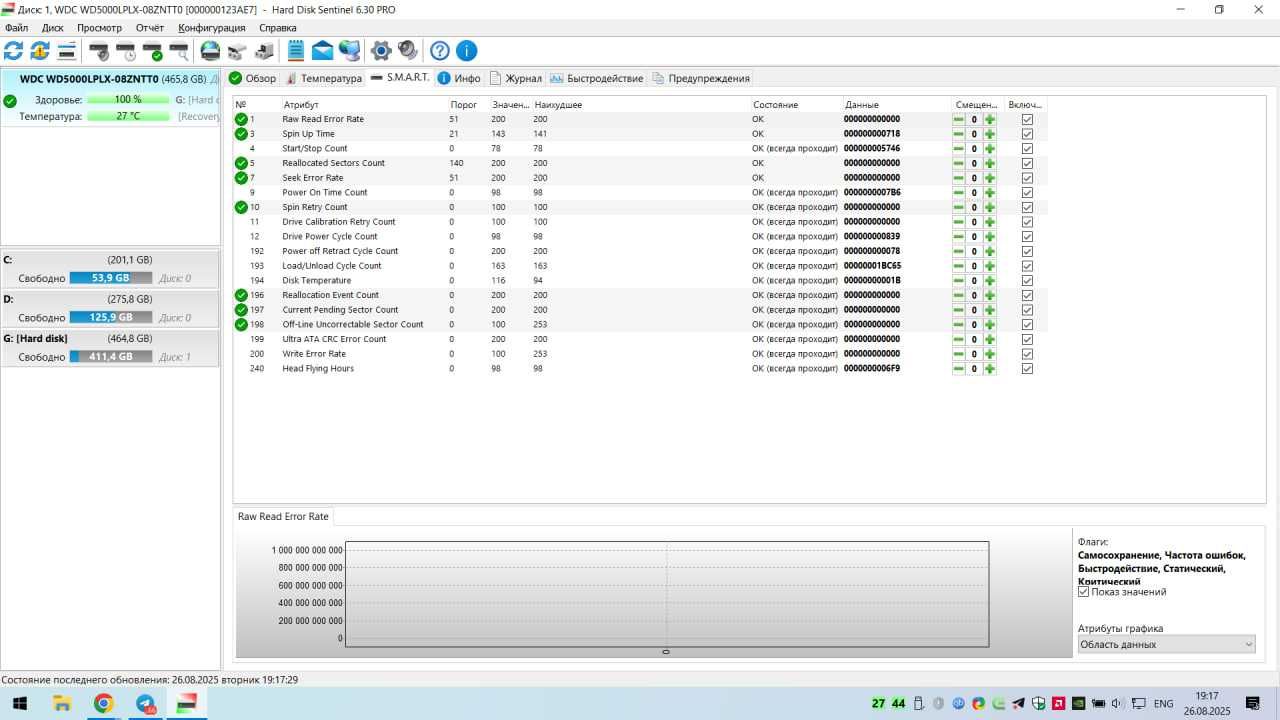The image size is (1280, 720).
Task: Open the Файл menu
Action: pyautogui.click(x=16, y=28)
